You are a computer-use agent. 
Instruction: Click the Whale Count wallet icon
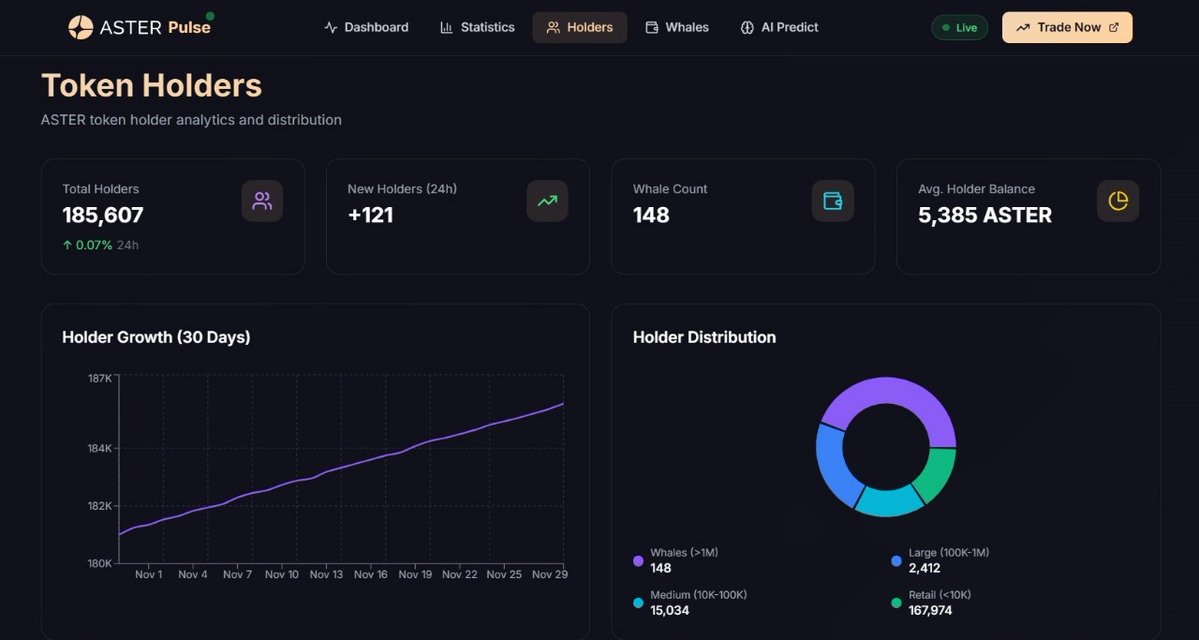[x=832, y=200]
